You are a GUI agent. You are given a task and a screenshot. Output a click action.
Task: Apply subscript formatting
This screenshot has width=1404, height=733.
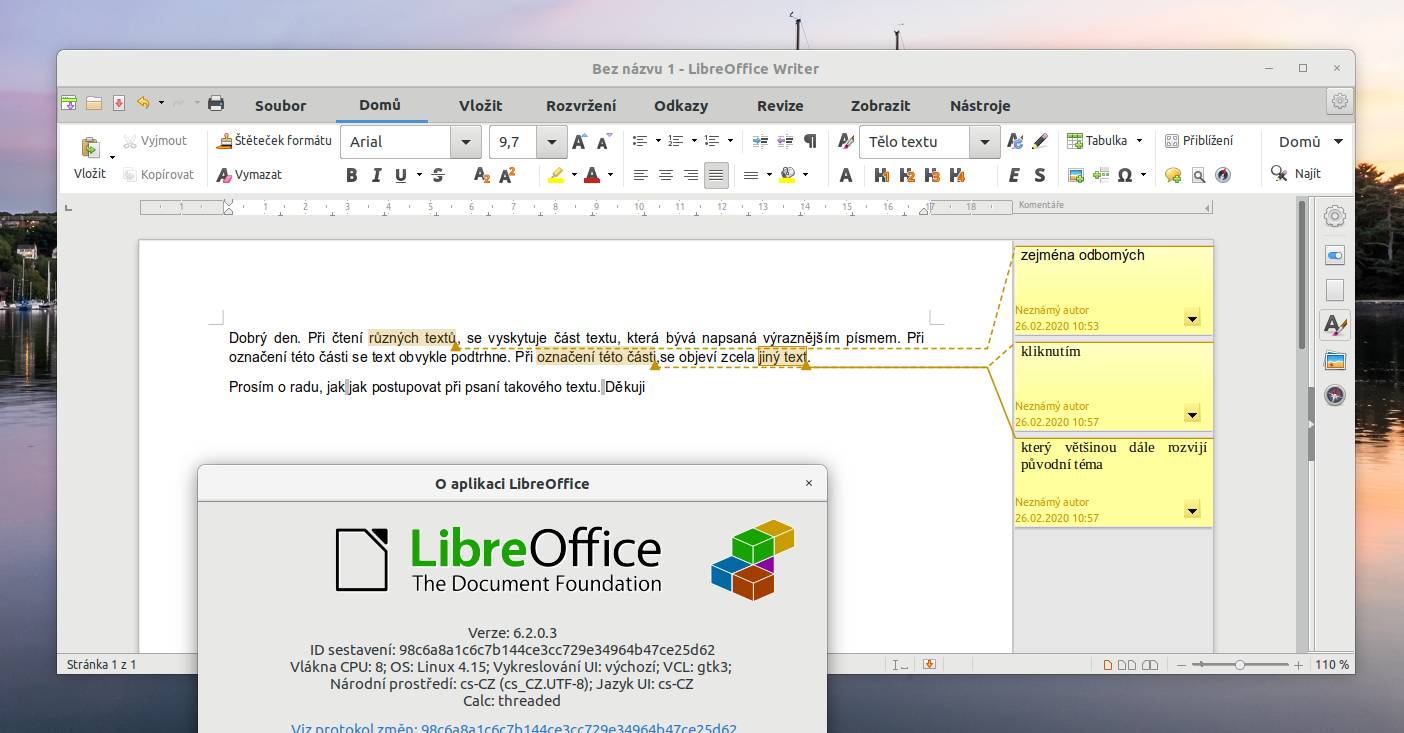482,175
